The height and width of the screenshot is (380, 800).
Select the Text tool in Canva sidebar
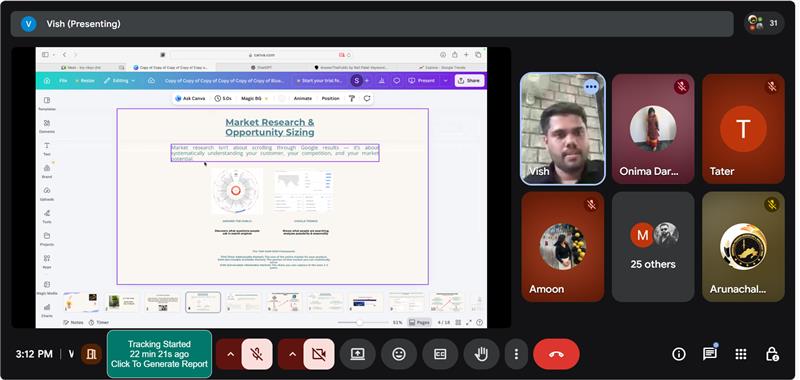pos(47,148)
